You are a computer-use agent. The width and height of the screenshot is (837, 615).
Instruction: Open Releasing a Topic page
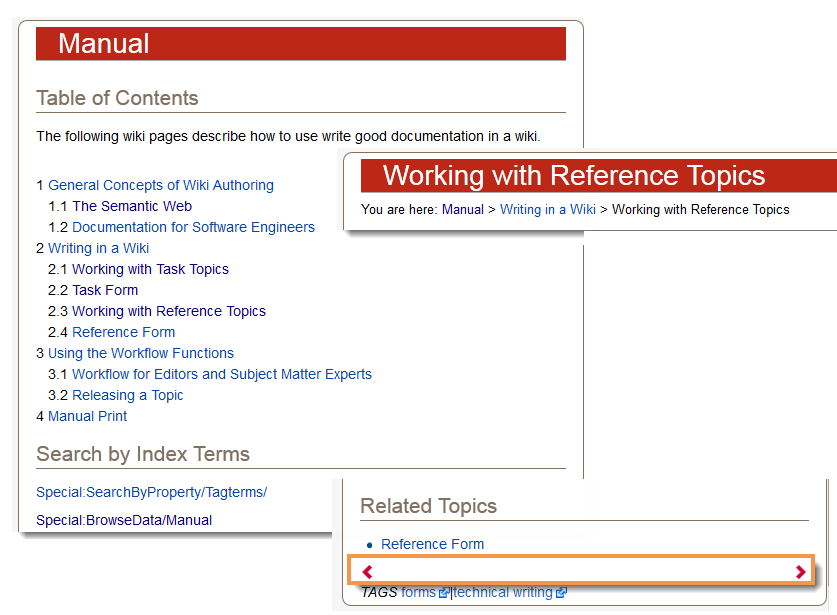coord(127,395)
